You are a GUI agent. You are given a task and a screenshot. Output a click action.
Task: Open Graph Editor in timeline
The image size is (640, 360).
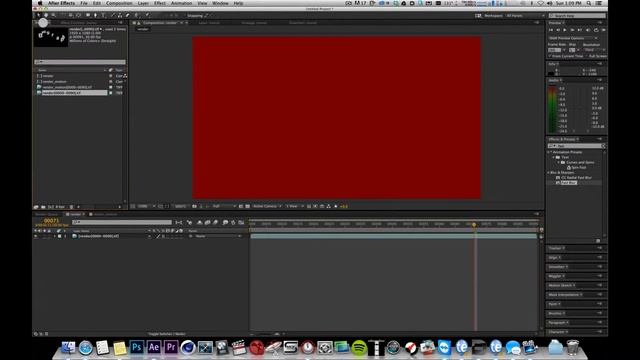click(x=241, y=222)
